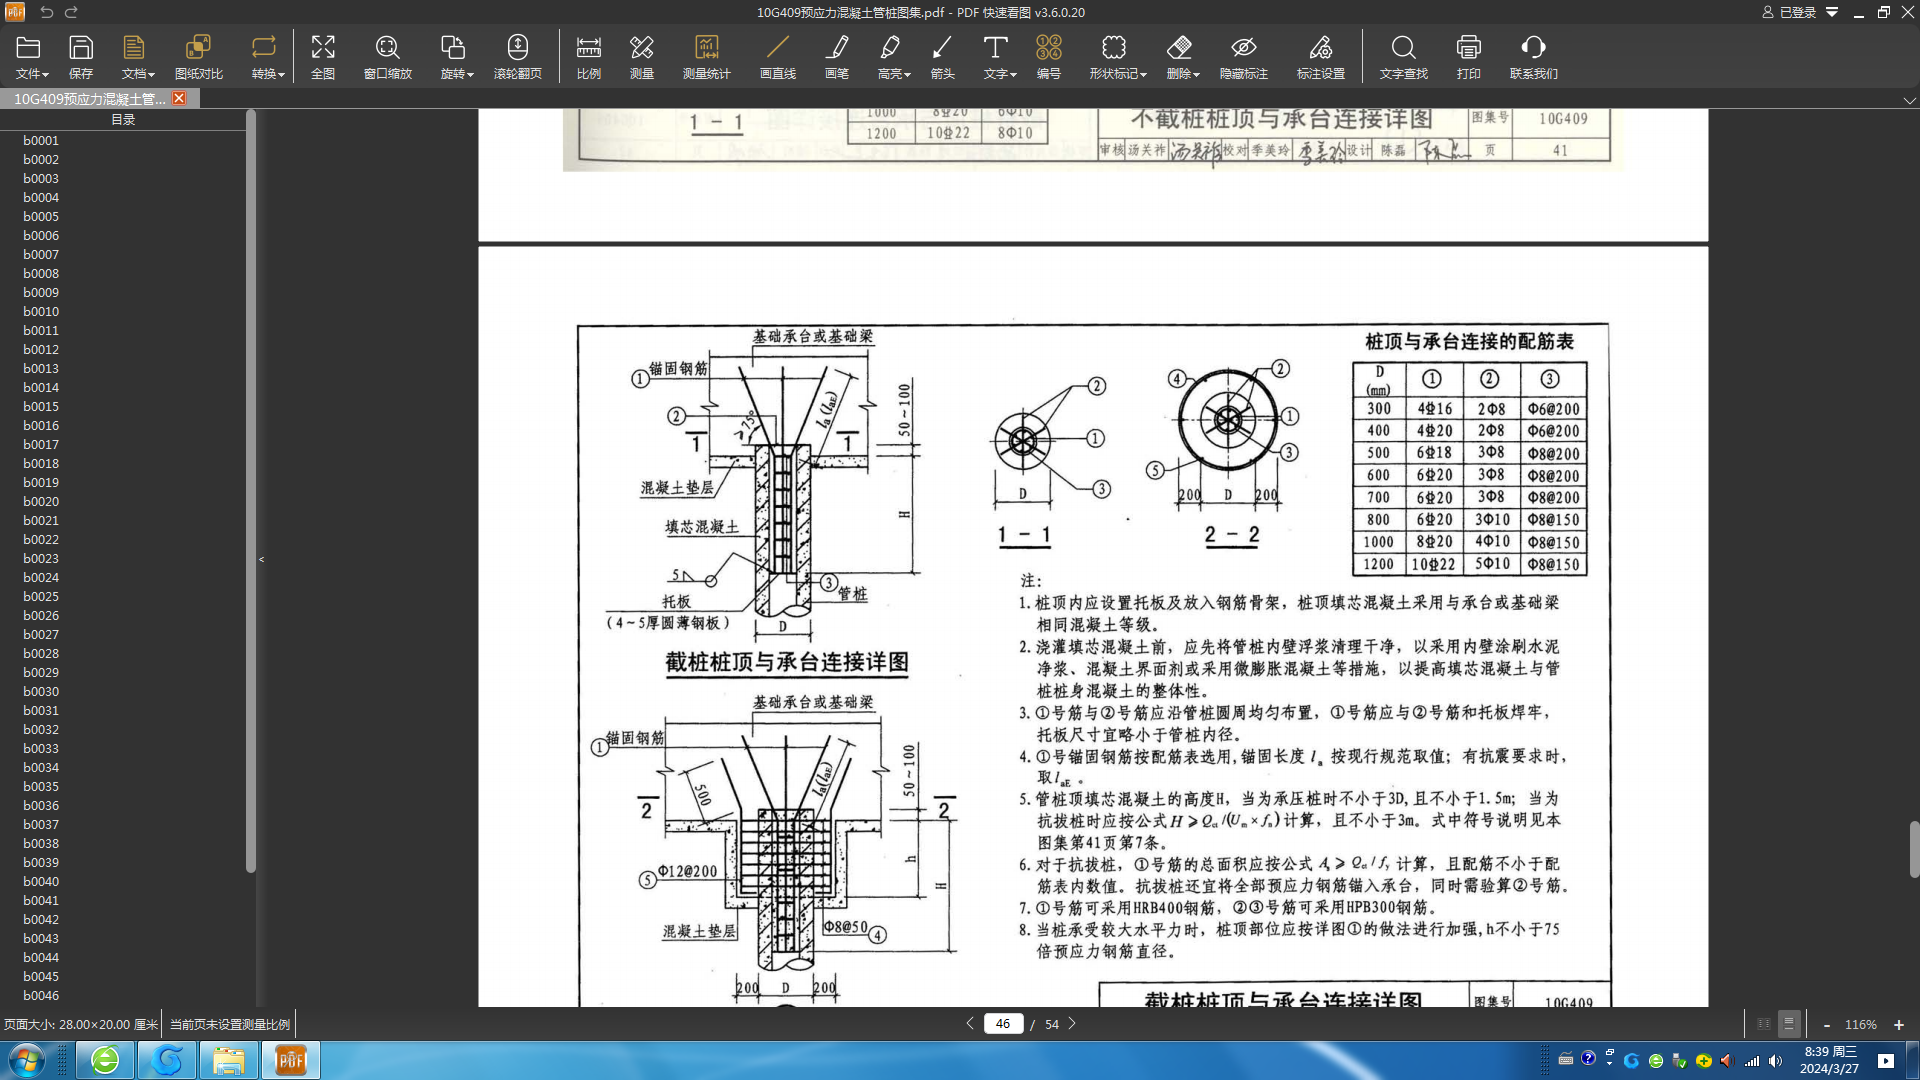The image size is (1920, 1080).
Task: Expand the 转换 dropdown arrow
Action: click(x=282, y=75)
